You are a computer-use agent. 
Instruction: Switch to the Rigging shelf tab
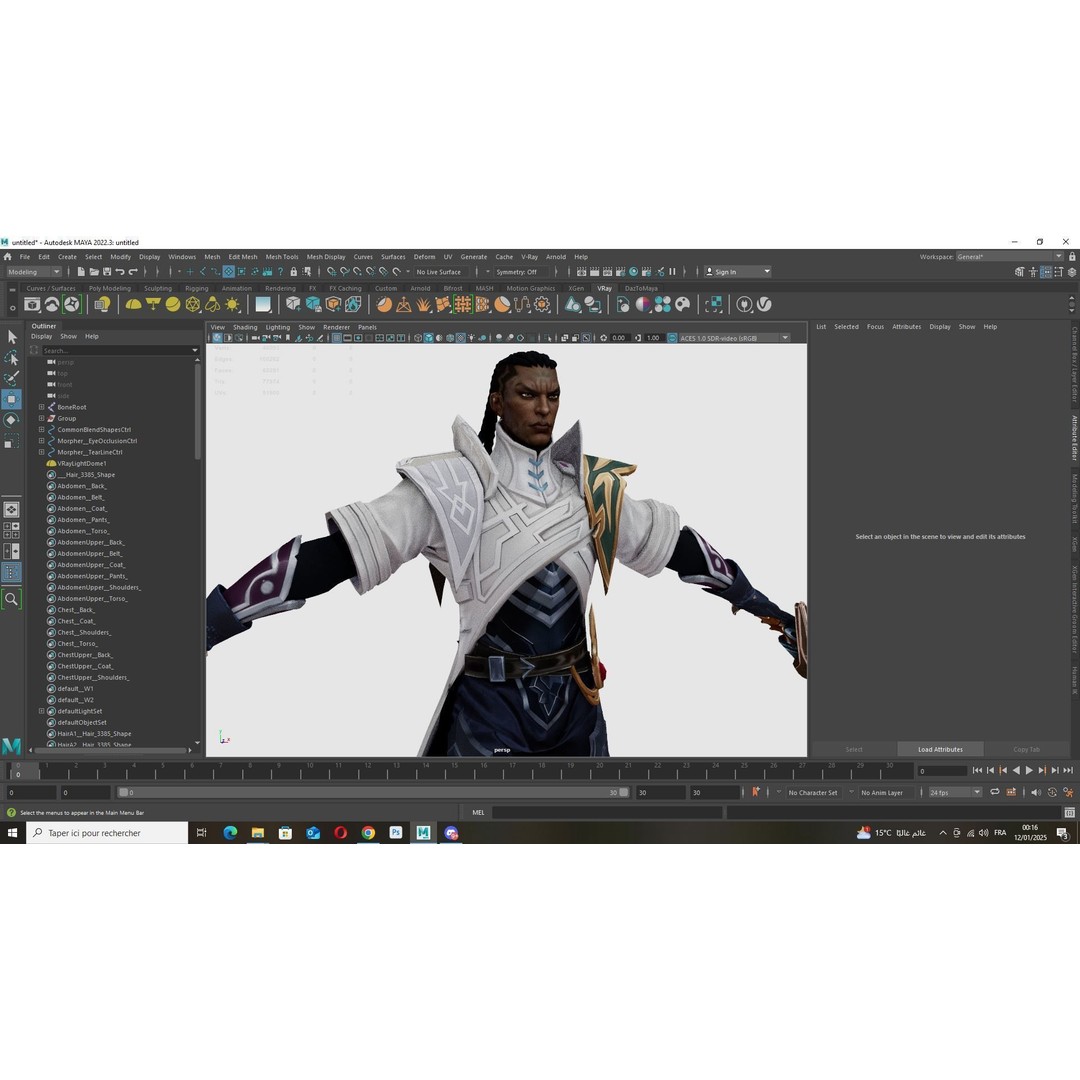pyautogui.click(x=196, y=289)
